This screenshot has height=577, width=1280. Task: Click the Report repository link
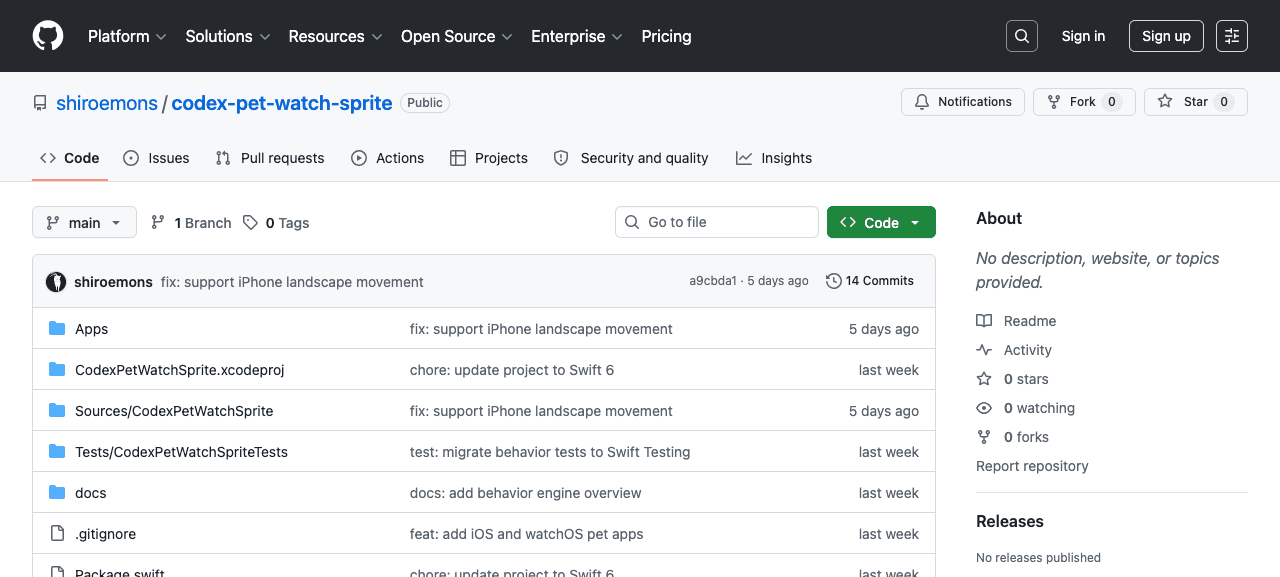click(1032, 466)
